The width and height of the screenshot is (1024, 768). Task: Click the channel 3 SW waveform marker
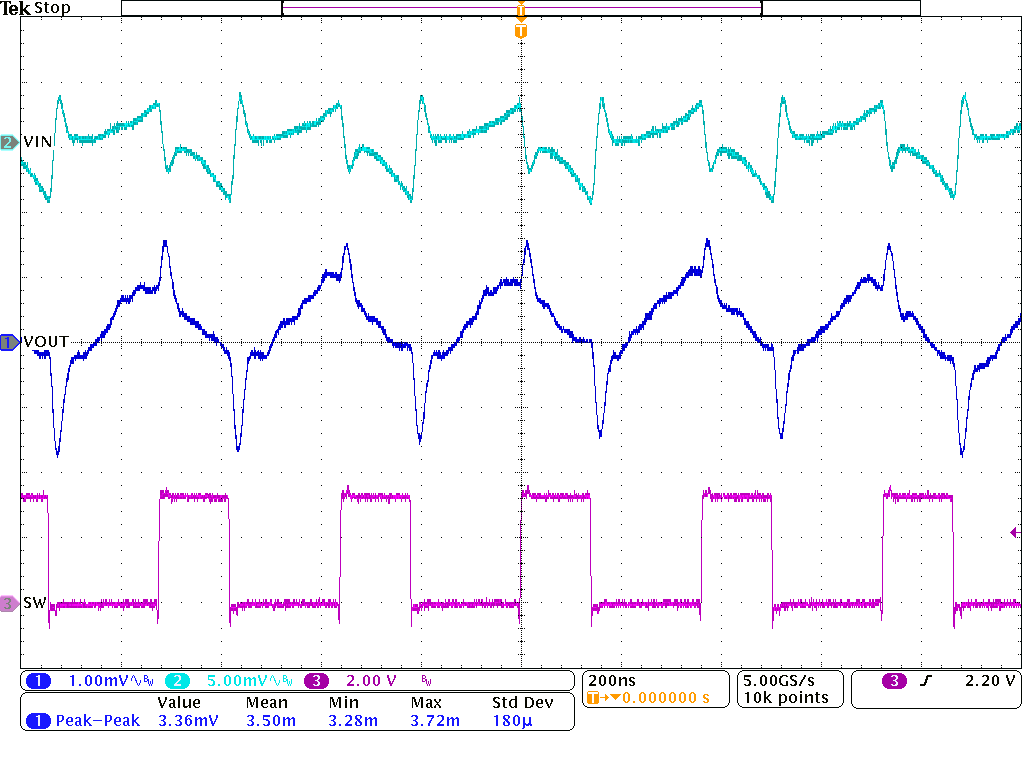coord(8,603)
